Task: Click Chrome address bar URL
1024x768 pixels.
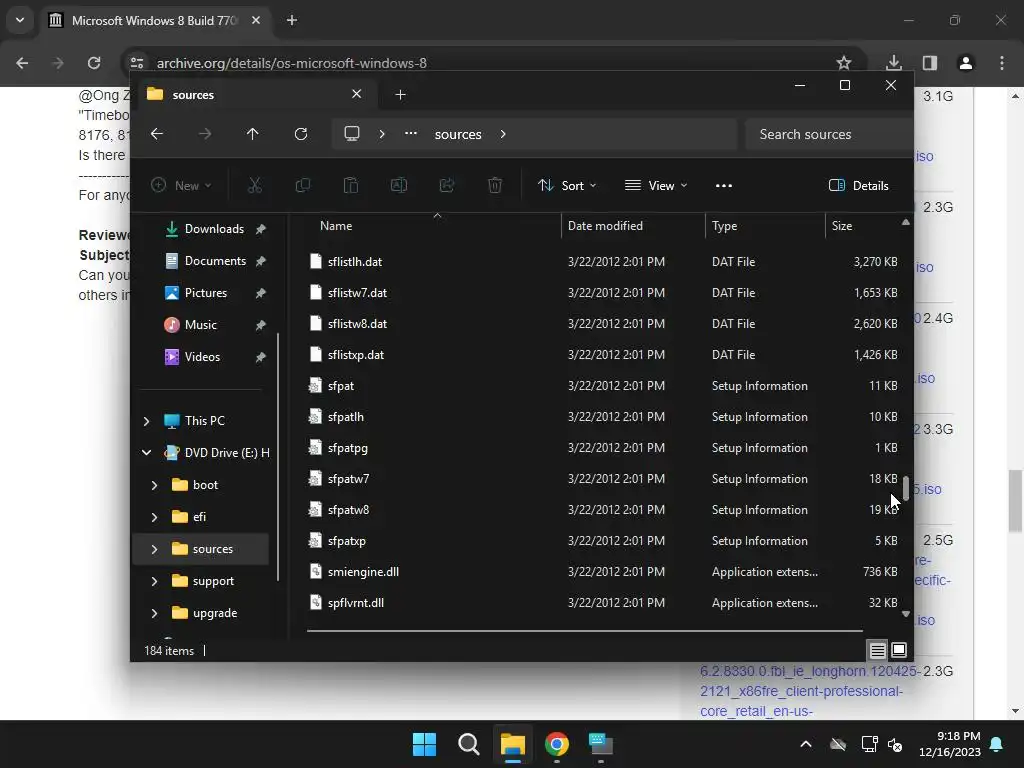Action: pyautogui.click(x=291, y=63)
